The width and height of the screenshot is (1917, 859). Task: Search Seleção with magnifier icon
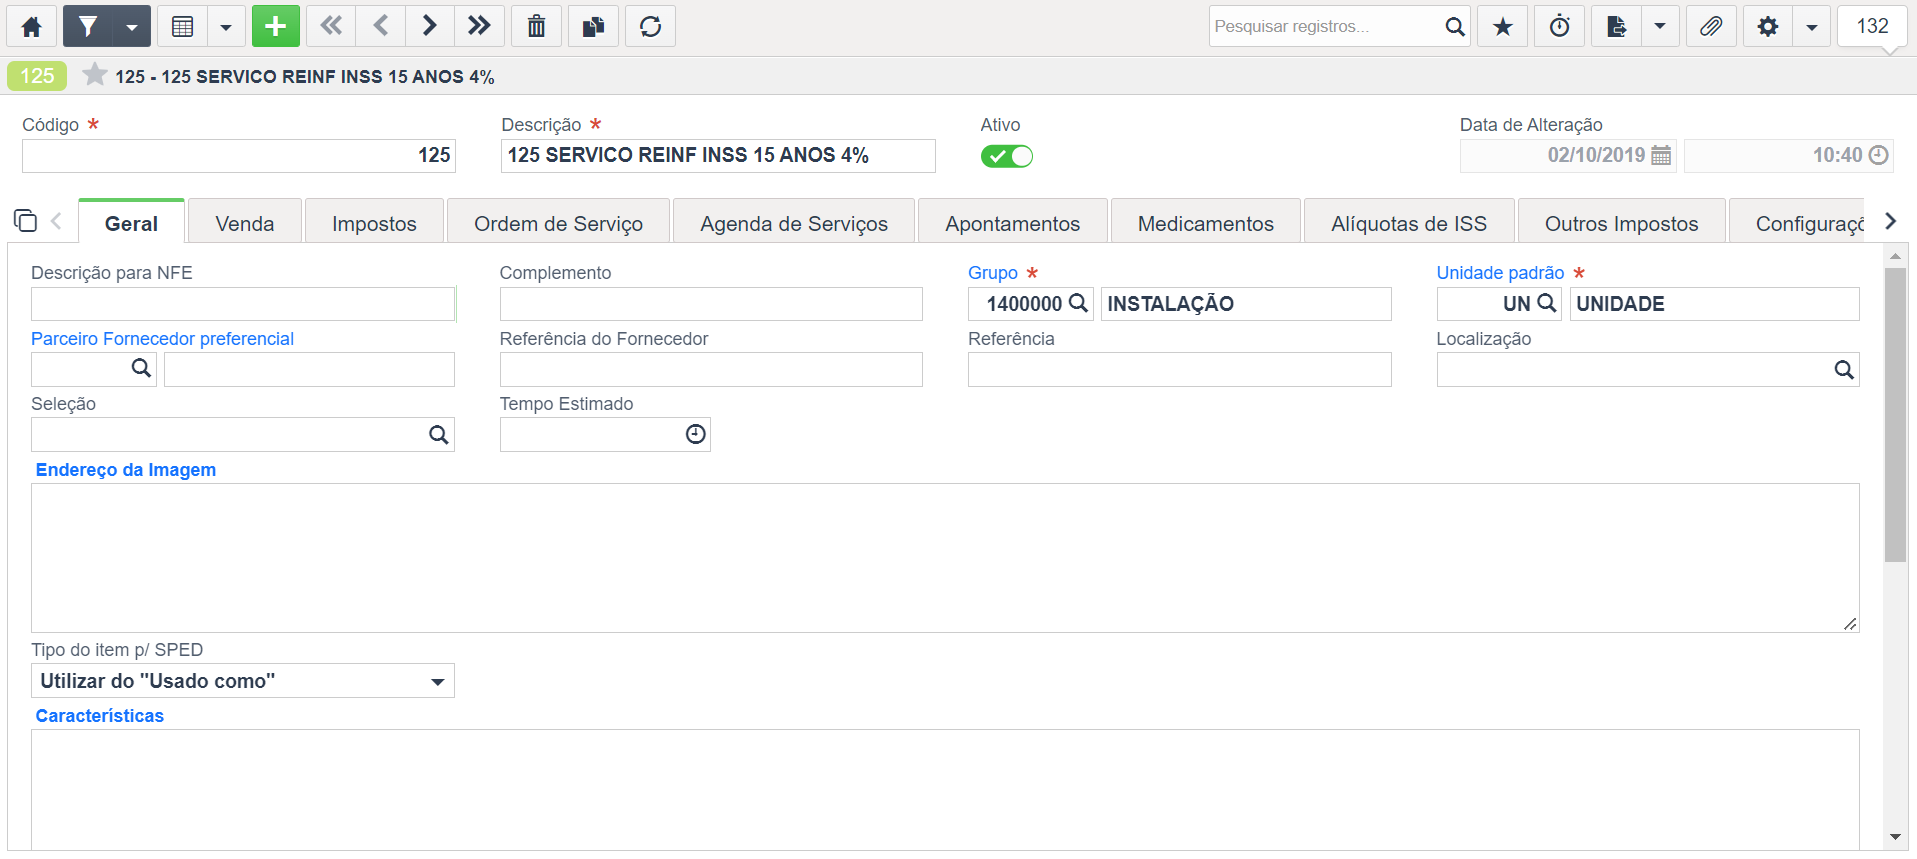[x=438, y=435]
